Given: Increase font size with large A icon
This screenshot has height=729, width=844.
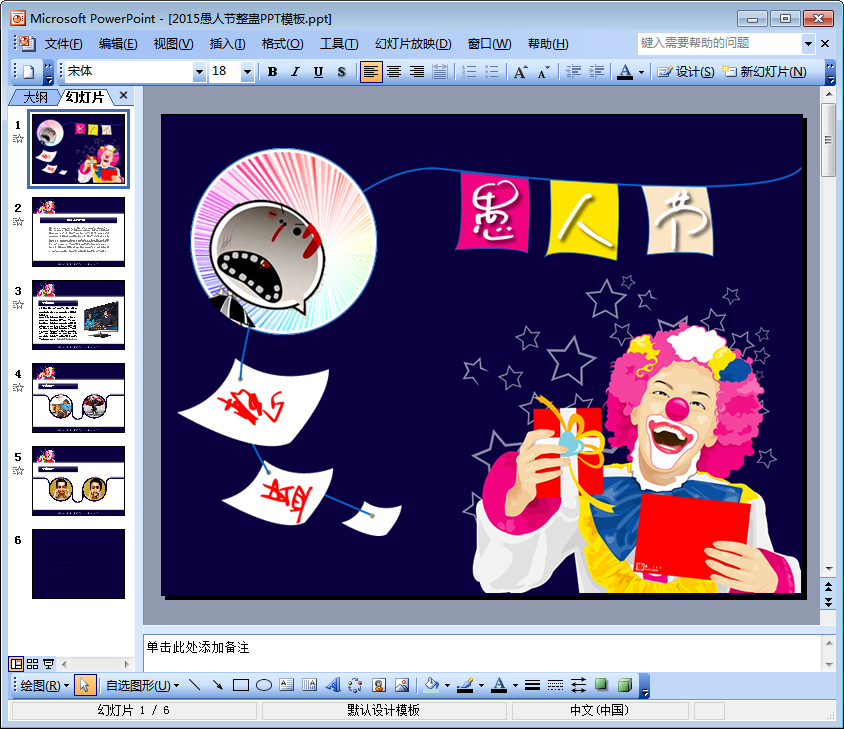Looking at the screenshot, I should [x=521, y=72].
